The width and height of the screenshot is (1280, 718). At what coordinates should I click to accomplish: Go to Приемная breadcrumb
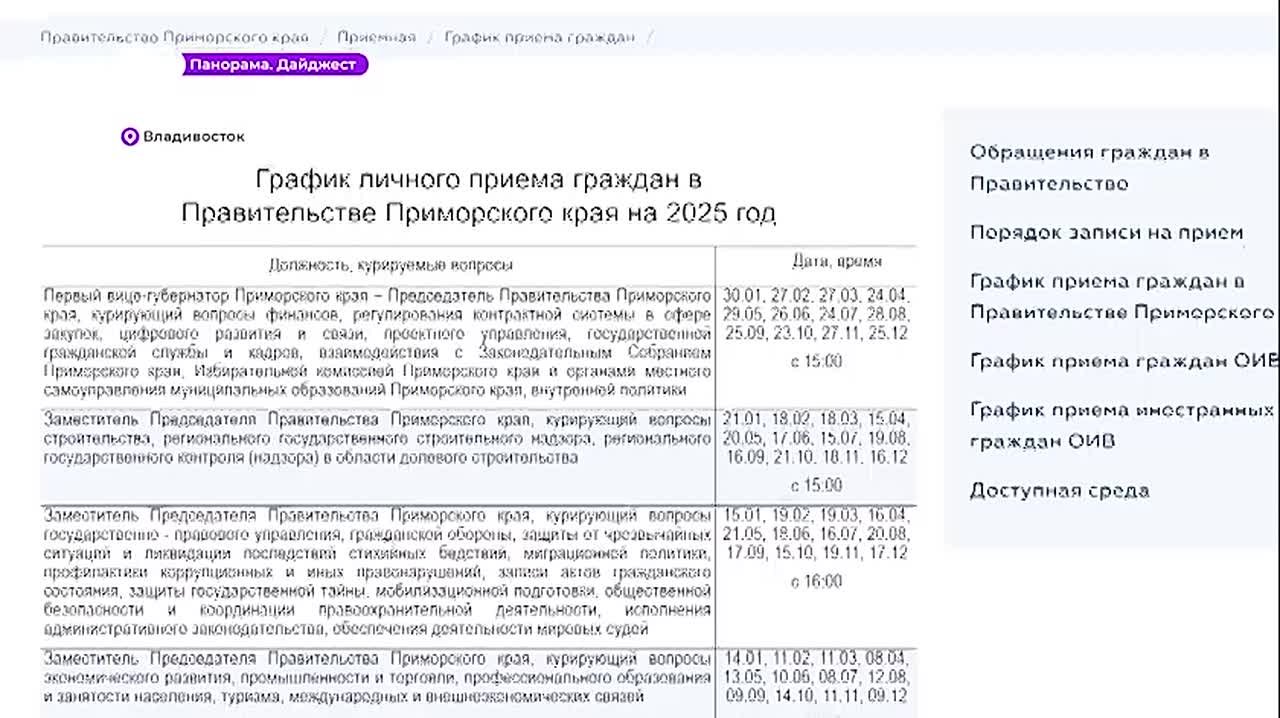pyautogui.click(x=376, y=37)
